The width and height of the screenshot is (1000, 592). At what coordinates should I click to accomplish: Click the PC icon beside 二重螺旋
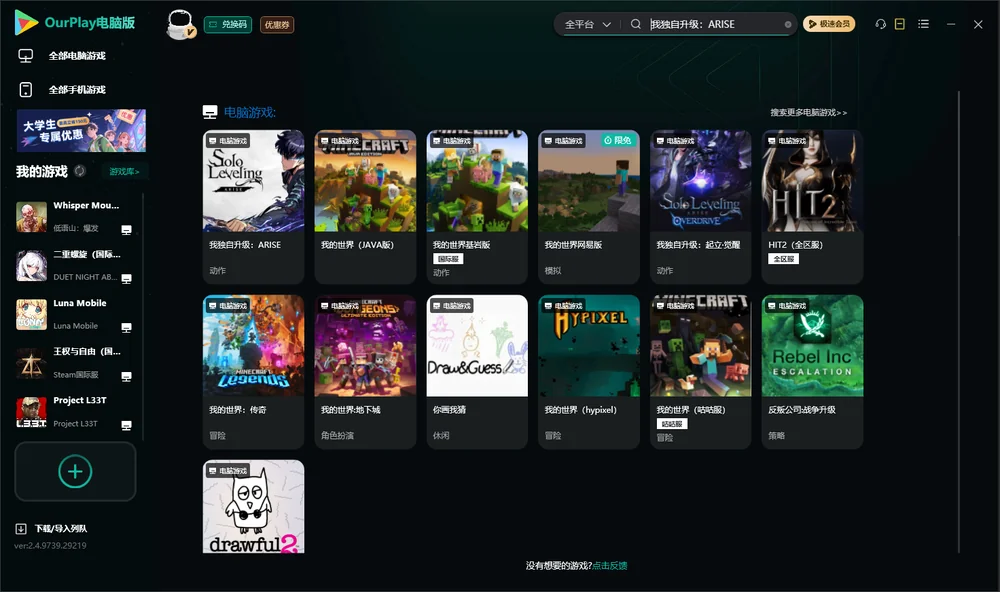(126, 279)
